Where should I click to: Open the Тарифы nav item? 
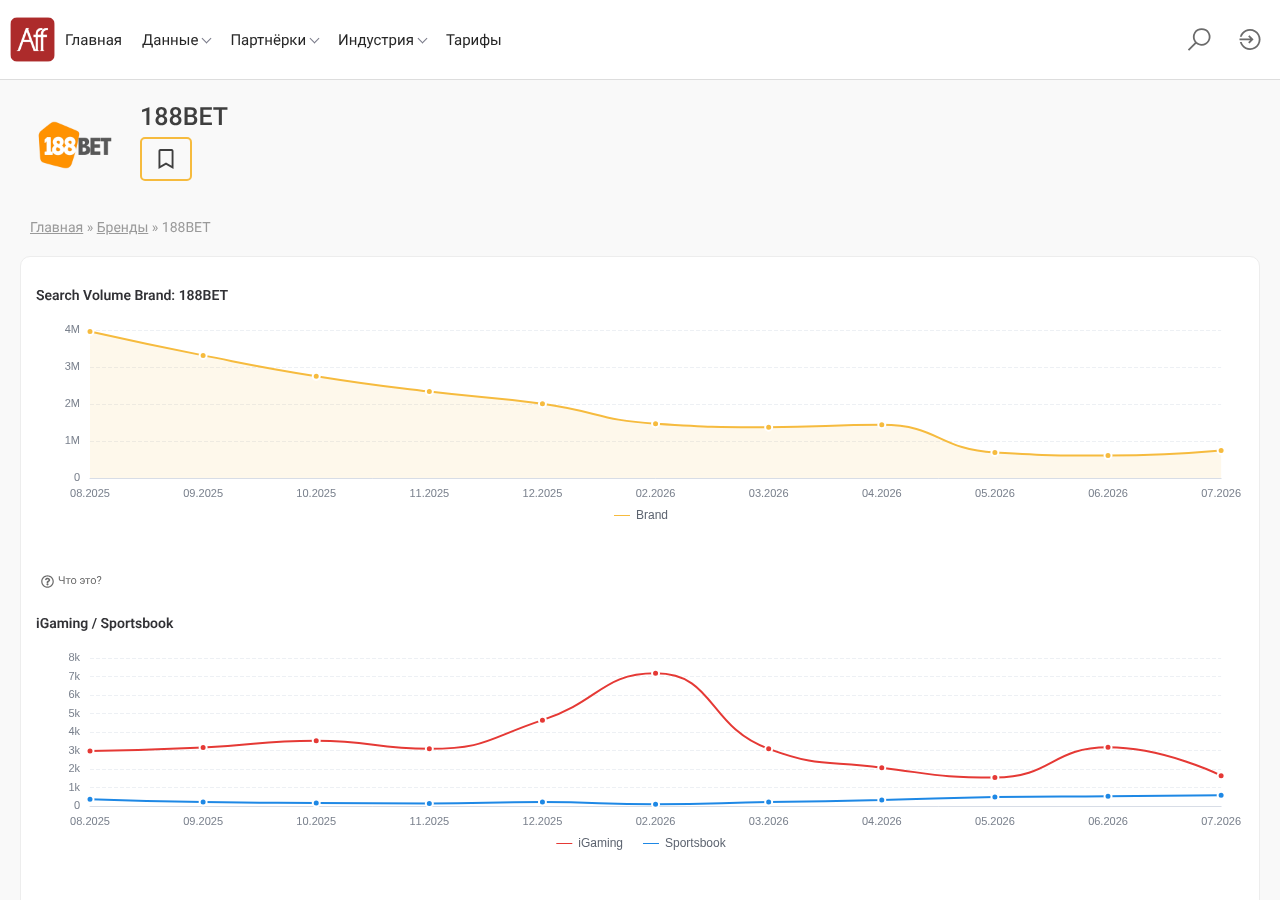point(474,40)
